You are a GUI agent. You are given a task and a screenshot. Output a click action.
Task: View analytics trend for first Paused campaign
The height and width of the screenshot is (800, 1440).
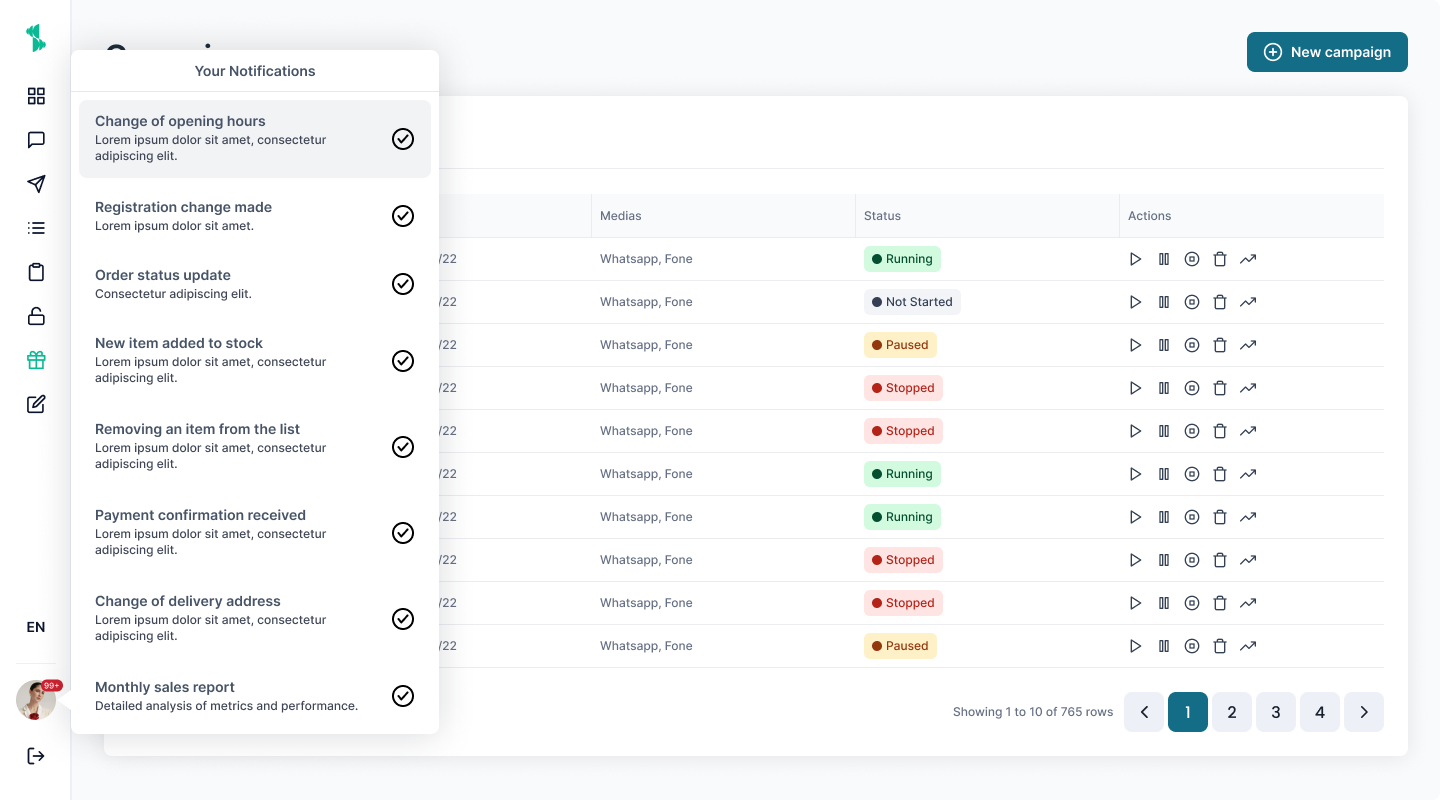[x=1248, y=345]
